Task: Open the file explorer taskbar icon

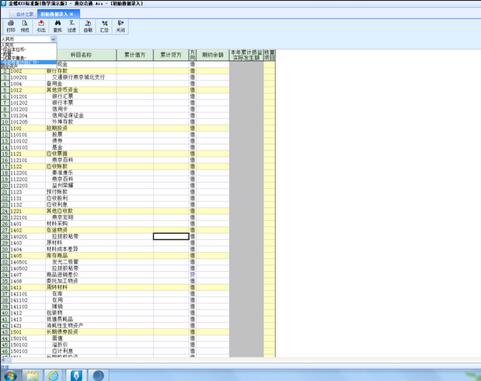Action: pos(32,375)
